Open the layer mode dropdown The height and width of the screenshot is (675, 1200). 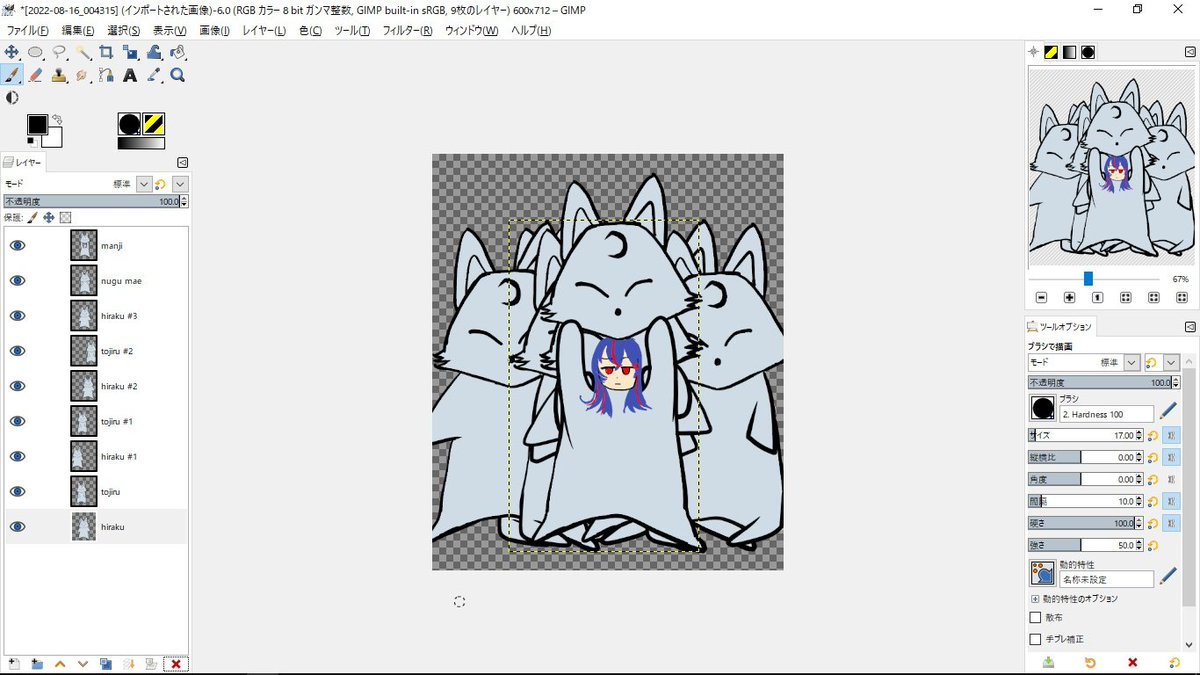point(143,184)
